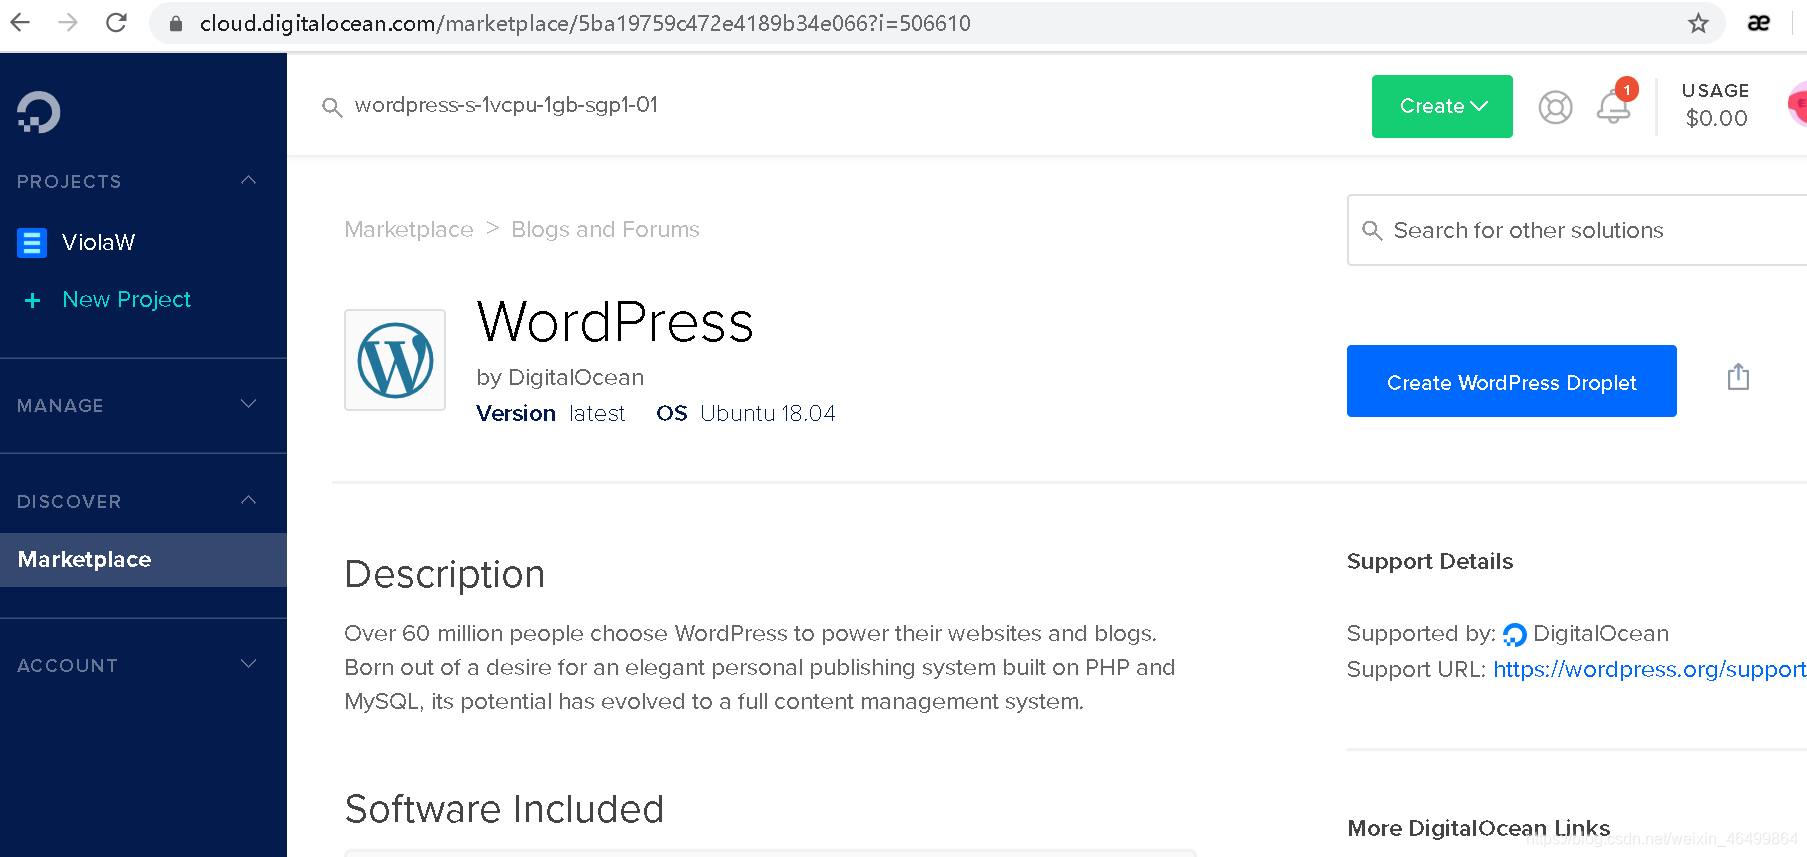The width and height of the screenshot is (1807, 857).
Task: Click the share icon beside Create WordPress Droplet
Action: point(1738,377)
